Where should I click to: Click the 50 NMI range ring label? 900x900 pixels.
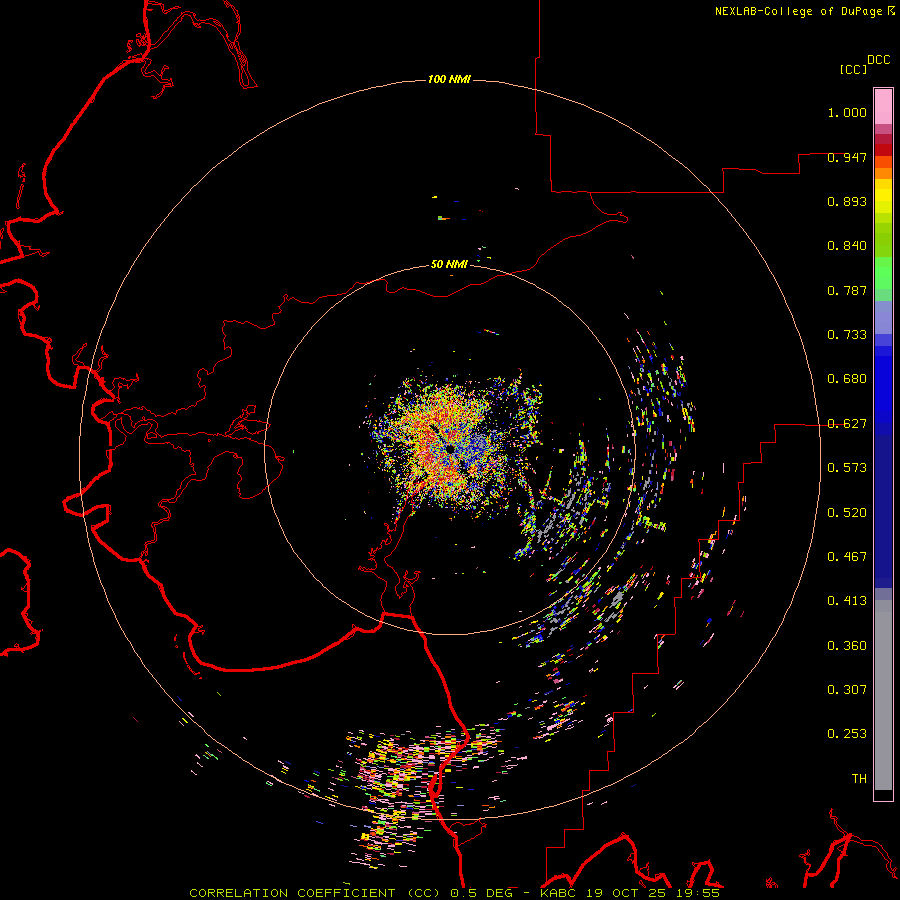click(x=449, y=264)
